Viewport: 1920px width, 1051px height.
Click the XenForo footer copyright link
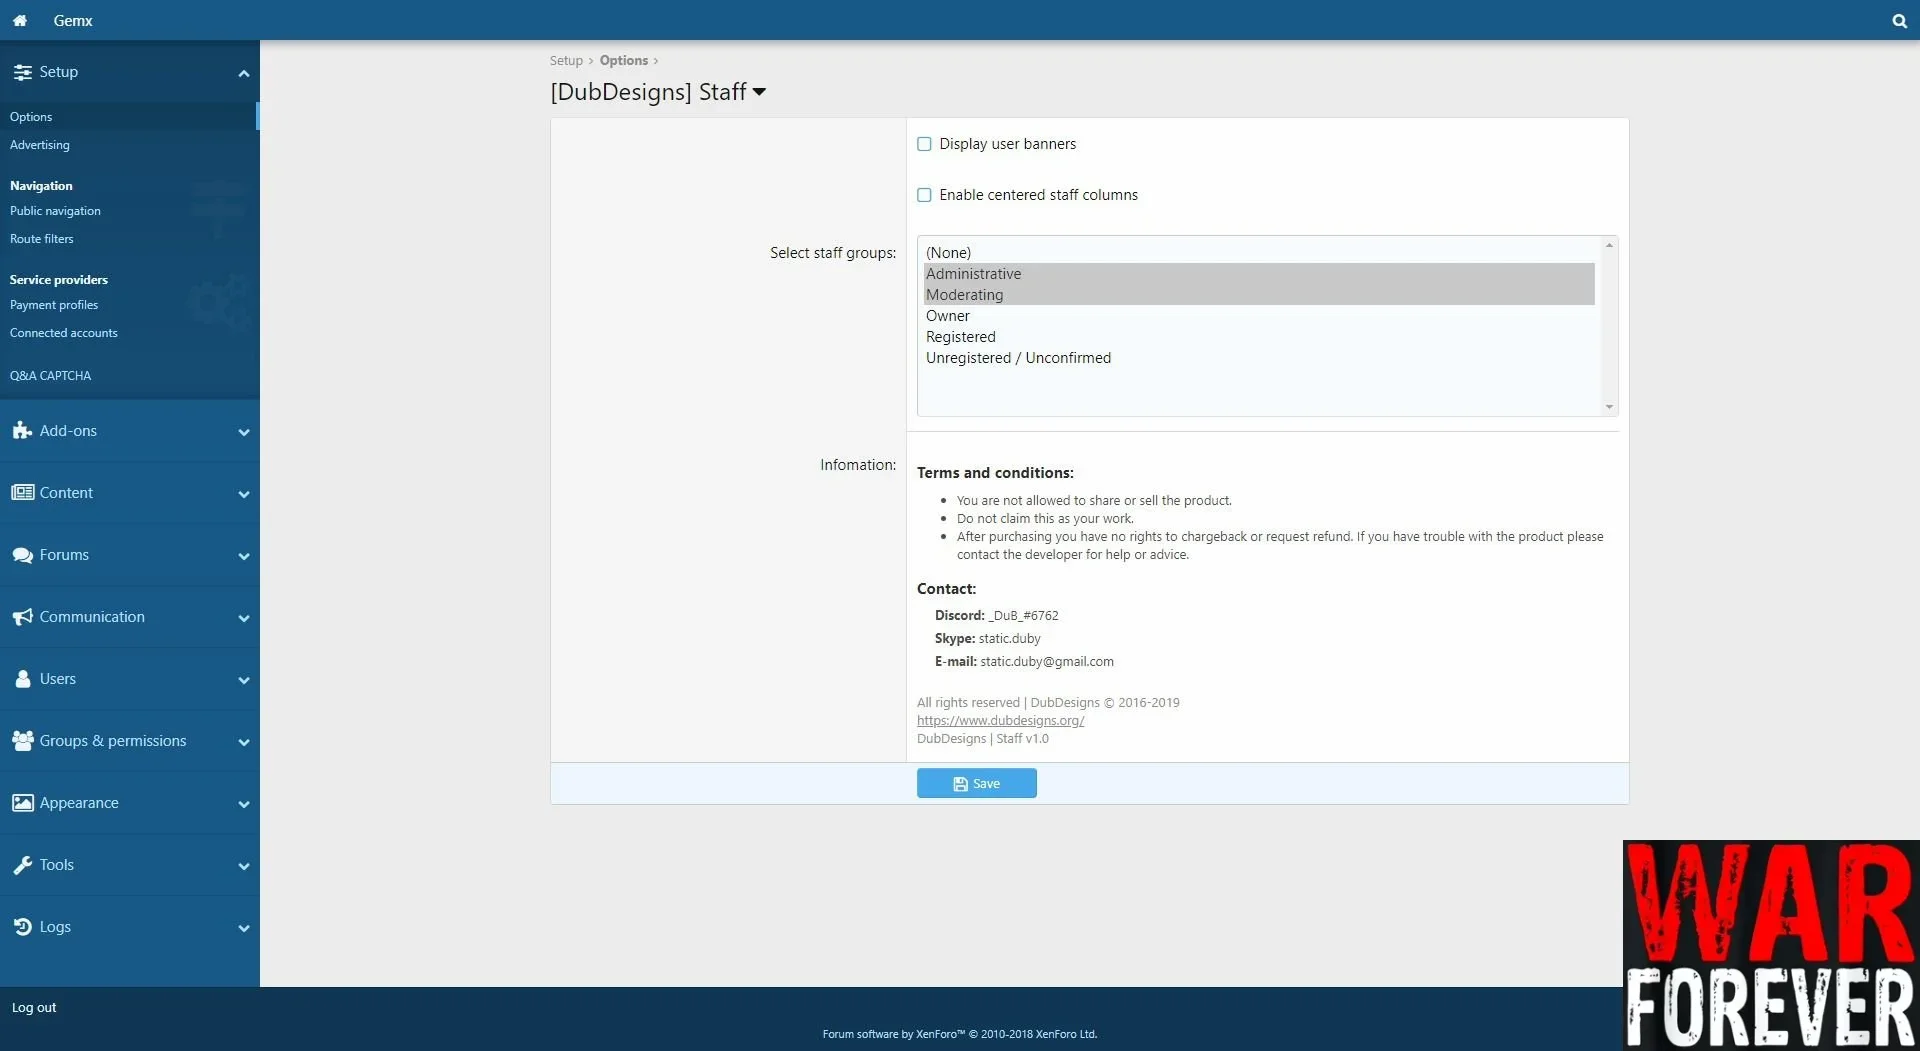[x=960, y=1034]
